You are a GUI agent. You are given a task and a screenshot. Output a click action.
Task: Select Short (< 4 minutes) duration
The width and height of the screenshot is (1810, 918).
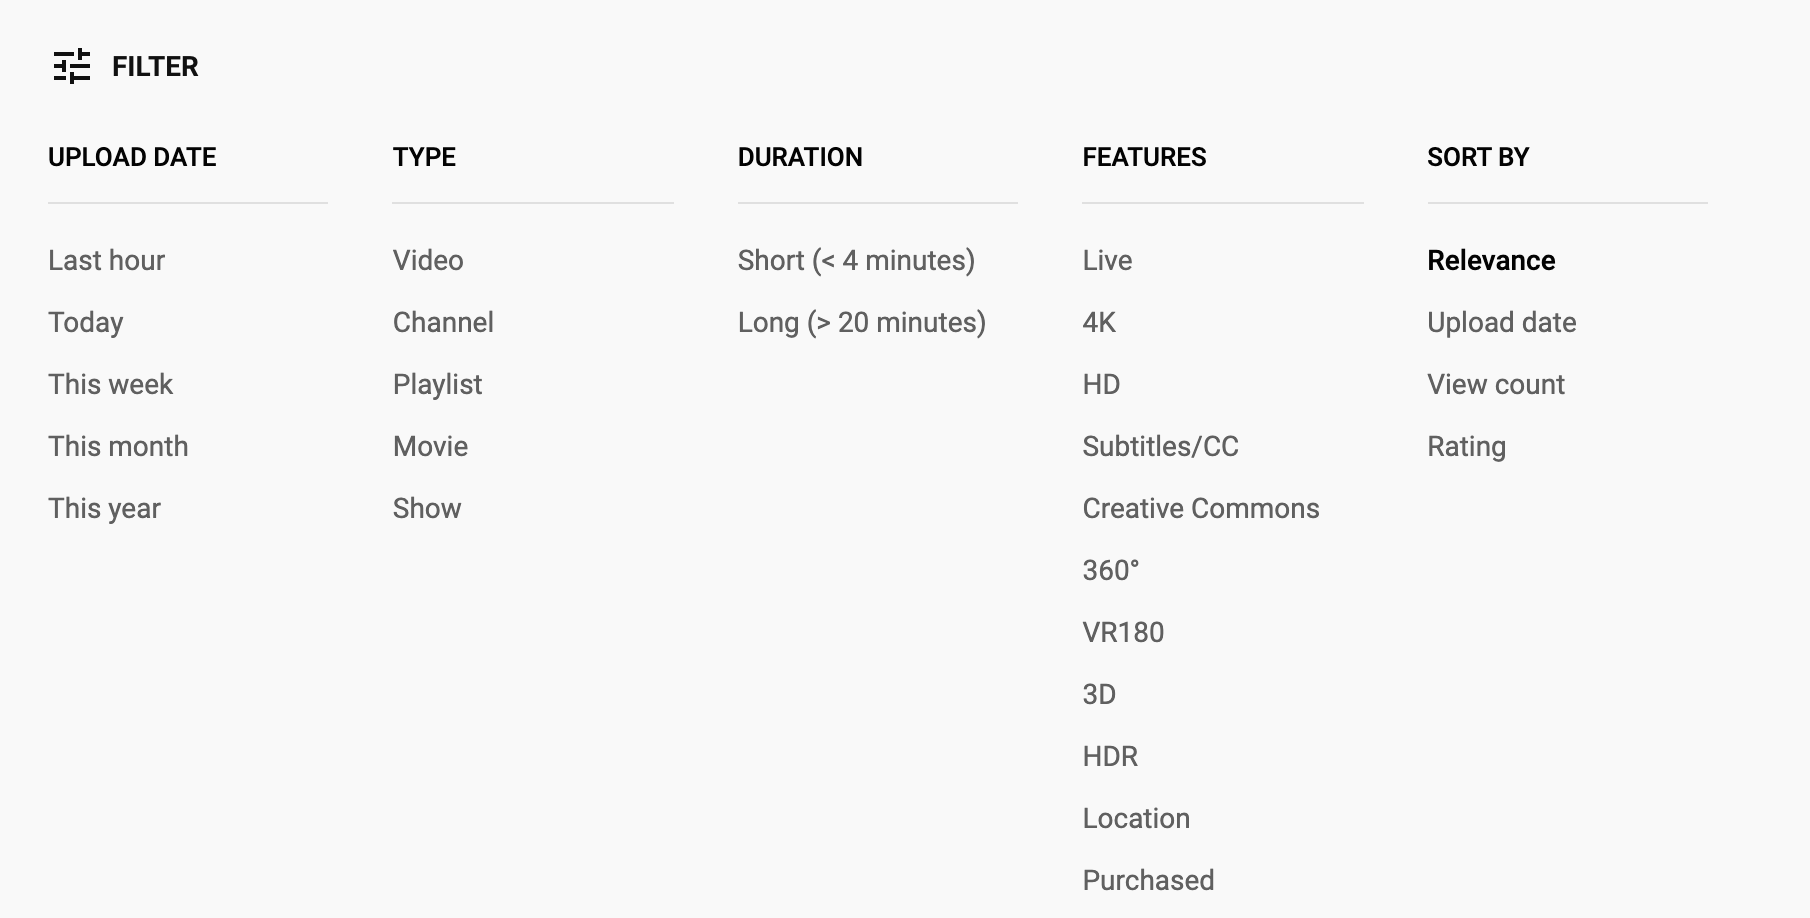[x=856, y=261]
